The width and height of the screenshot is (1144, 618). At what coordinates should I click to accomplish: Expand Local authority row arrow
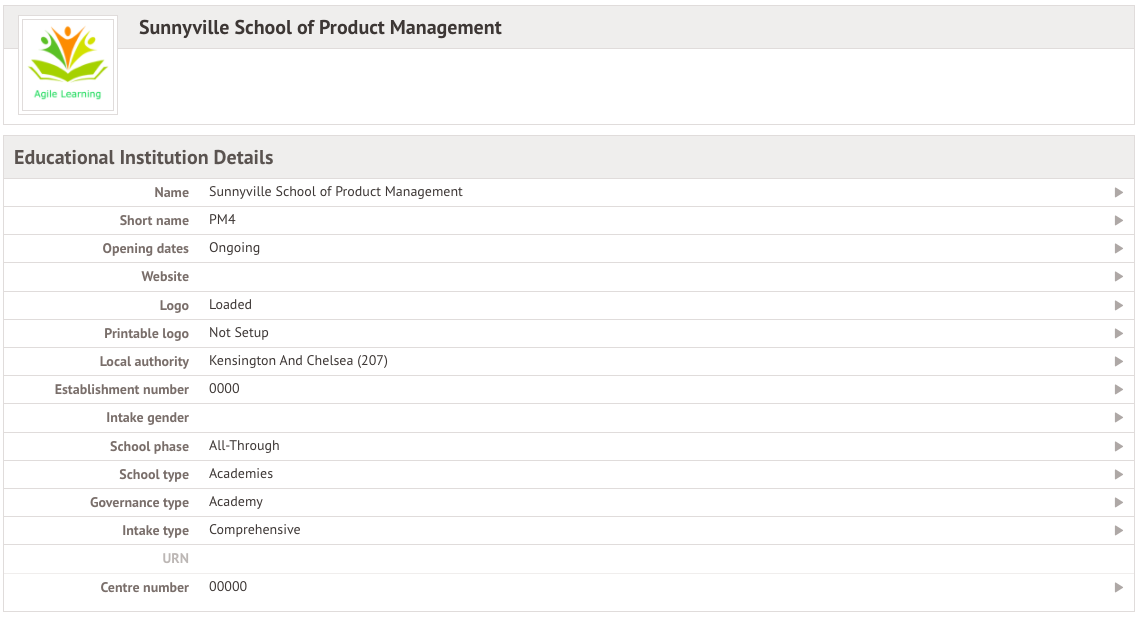(1118, 362)
